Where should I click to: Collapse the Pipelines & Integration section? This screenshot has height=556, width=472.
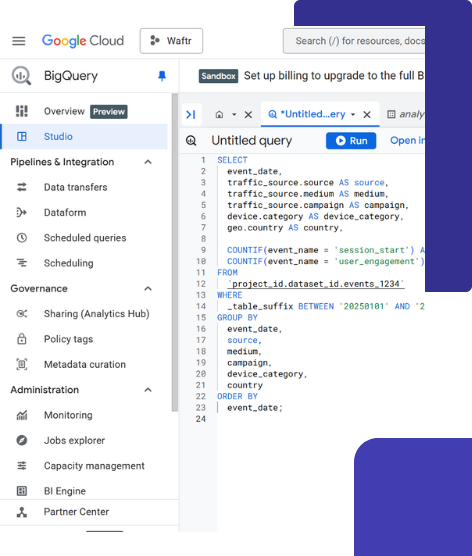tap(148, 162)
